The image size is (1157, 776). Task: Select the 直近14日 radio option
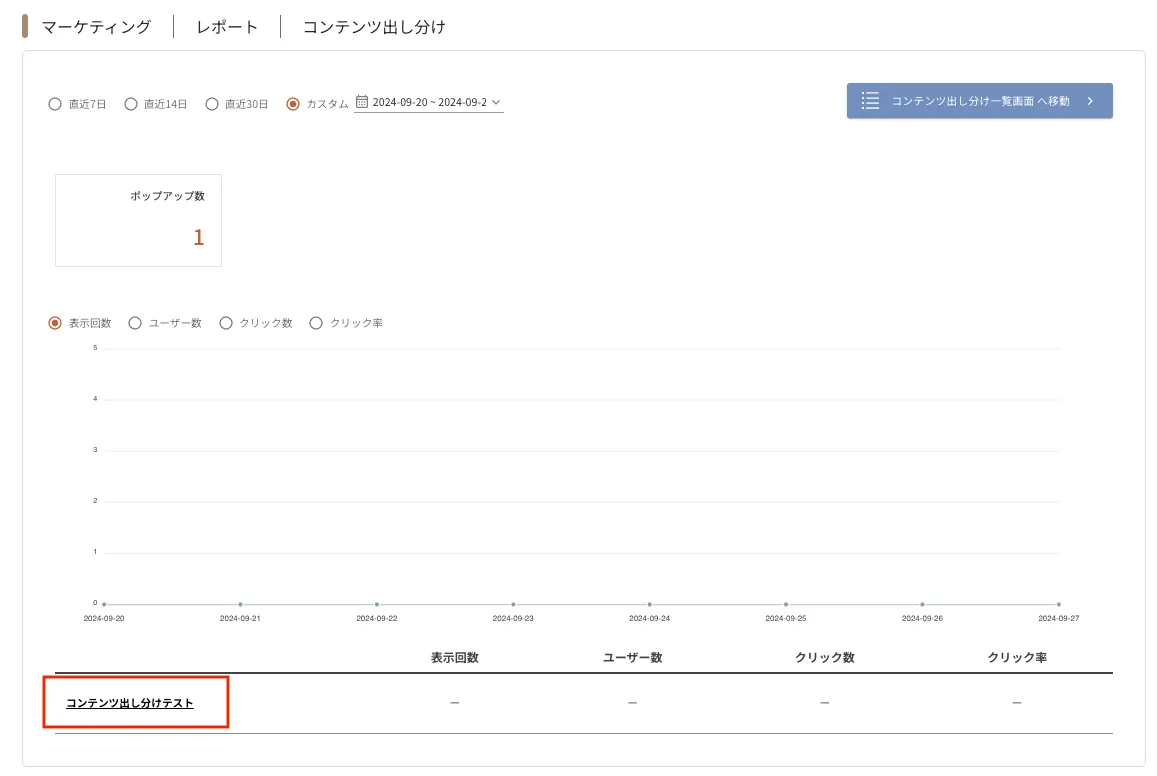(x=131, y=104)
